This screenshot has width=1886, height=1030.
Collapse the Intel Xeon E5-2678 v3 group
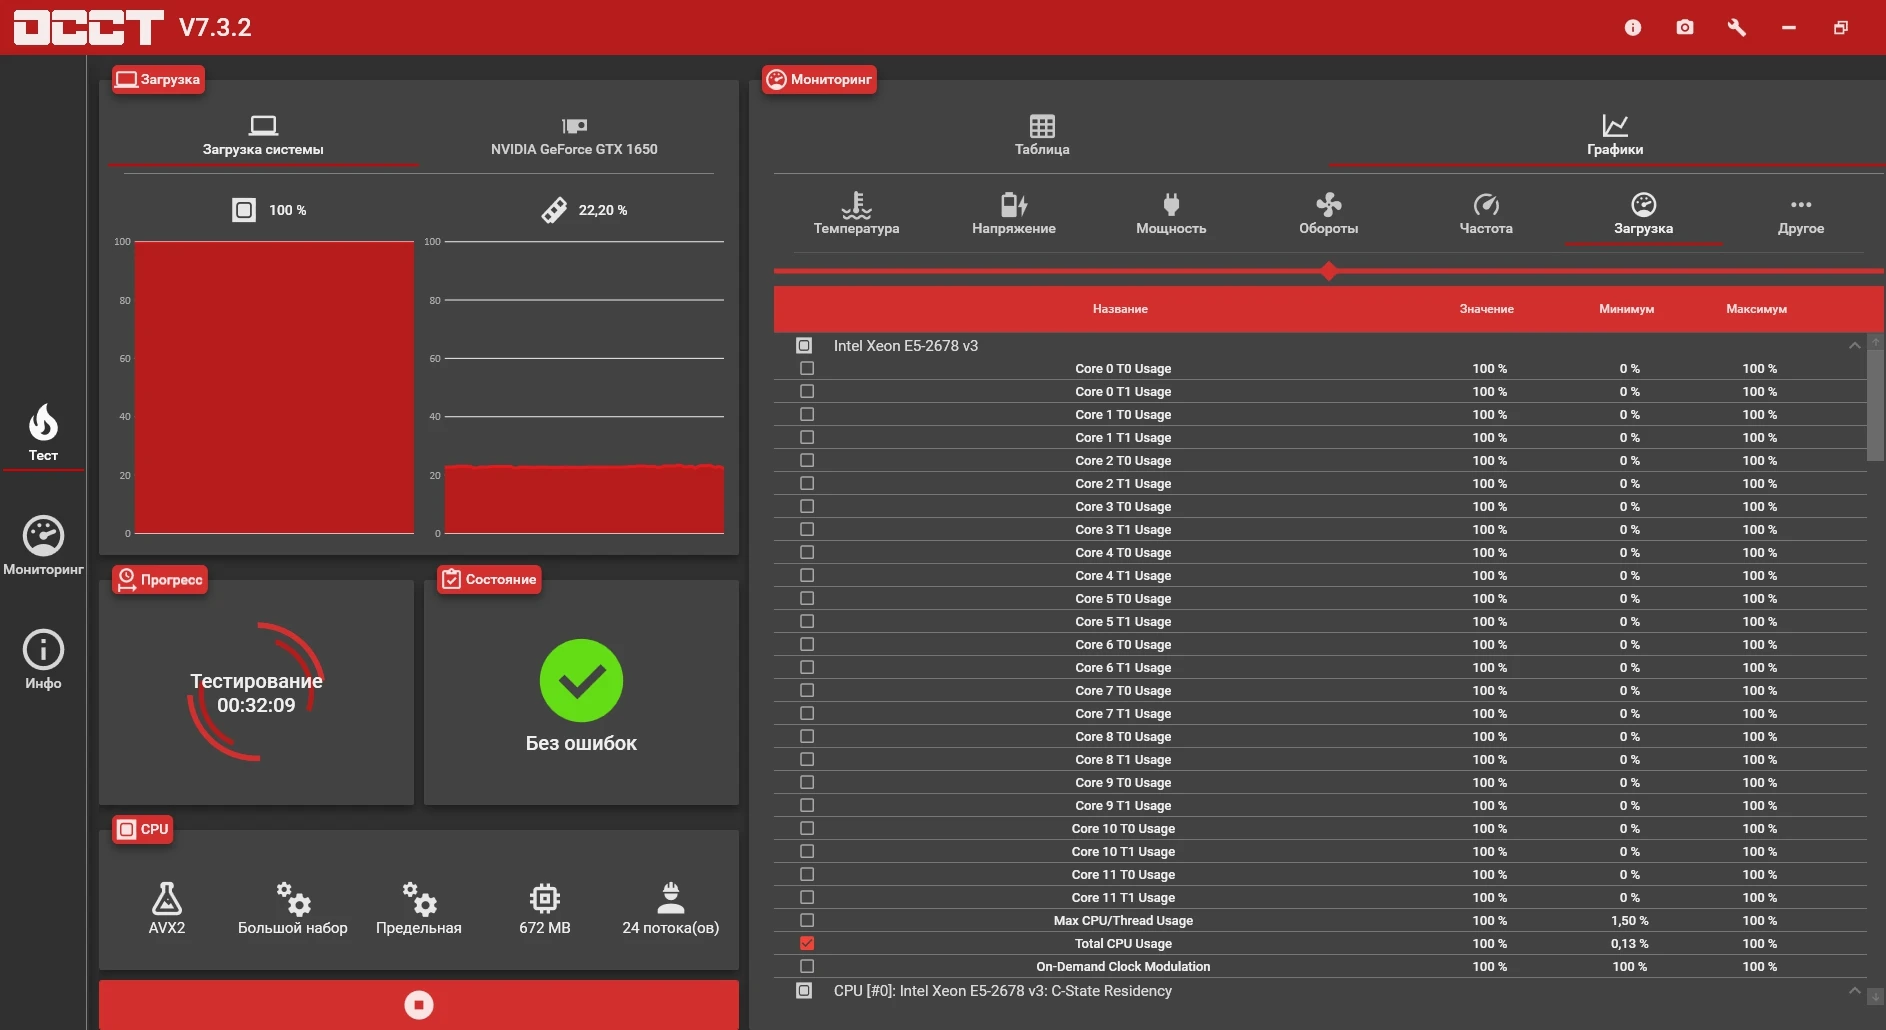(x=1855, y=345)
